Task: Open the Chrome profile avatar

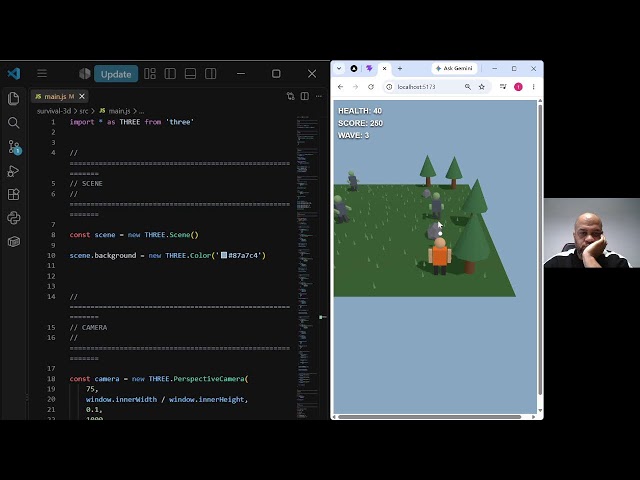Action: coord(518,87)
